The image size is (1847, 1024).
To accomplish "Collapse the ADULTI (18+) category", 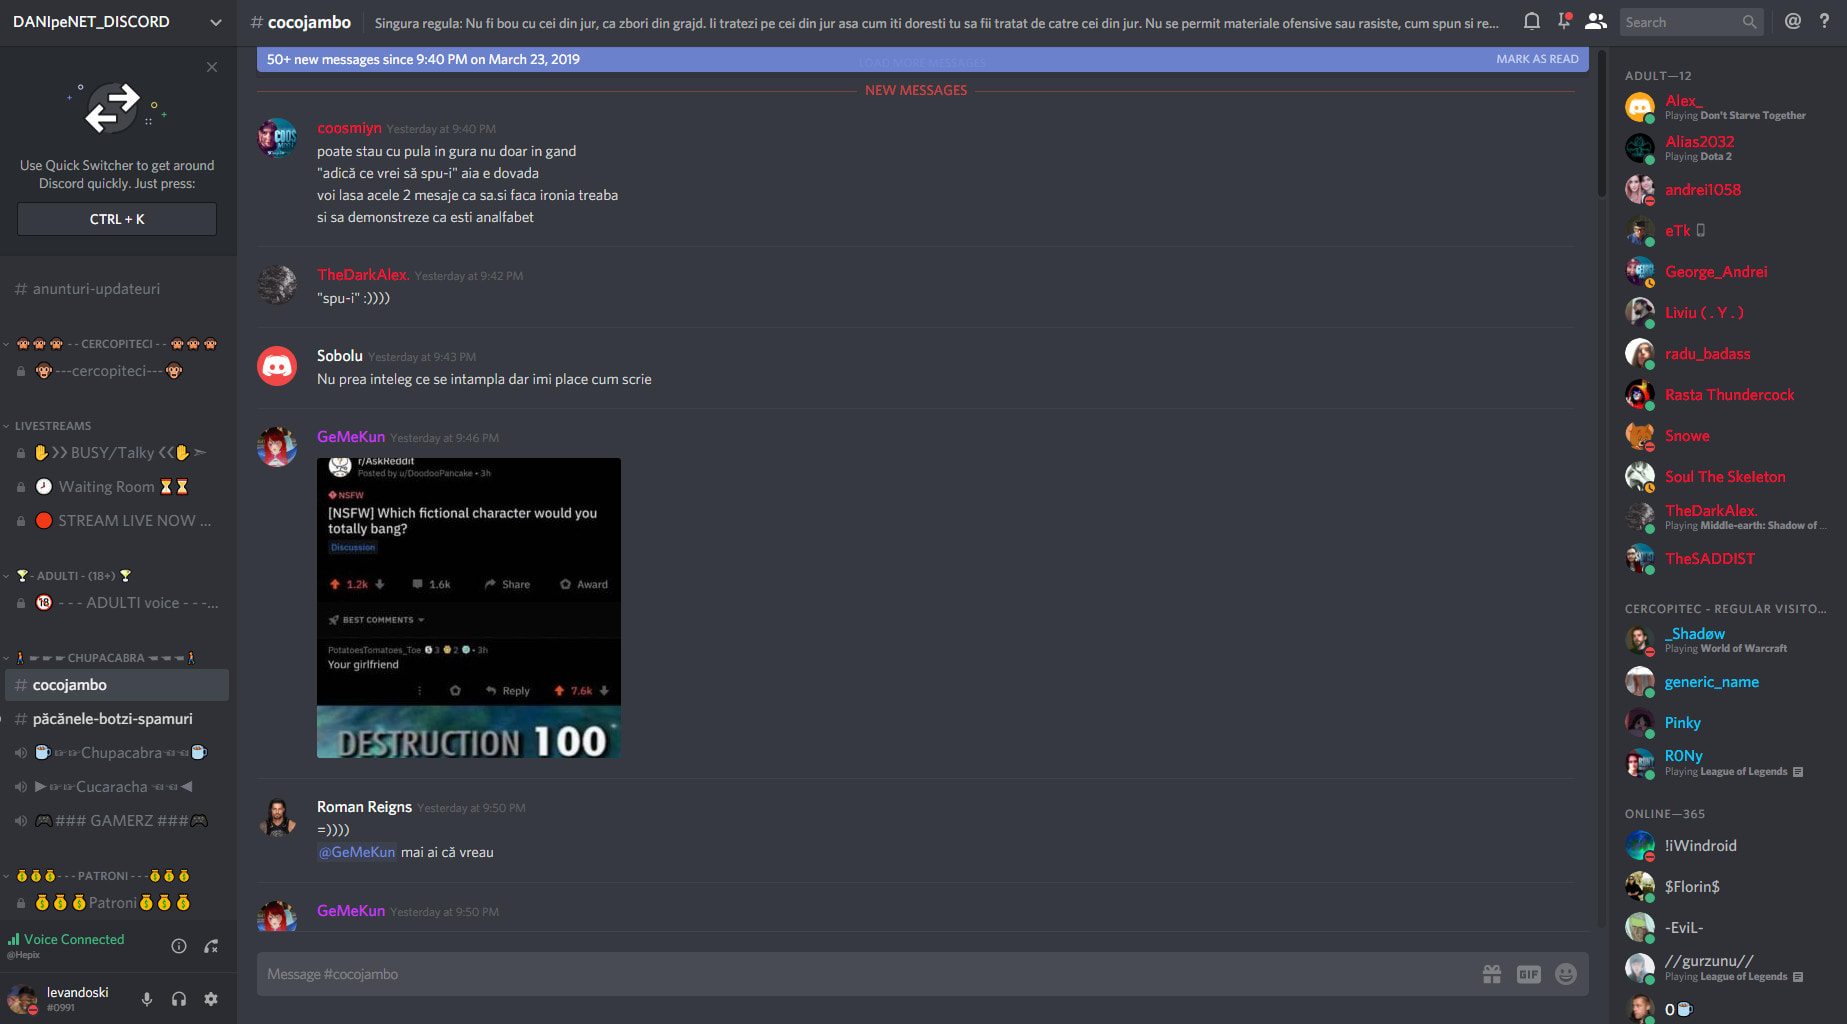I will coord(68,576).
